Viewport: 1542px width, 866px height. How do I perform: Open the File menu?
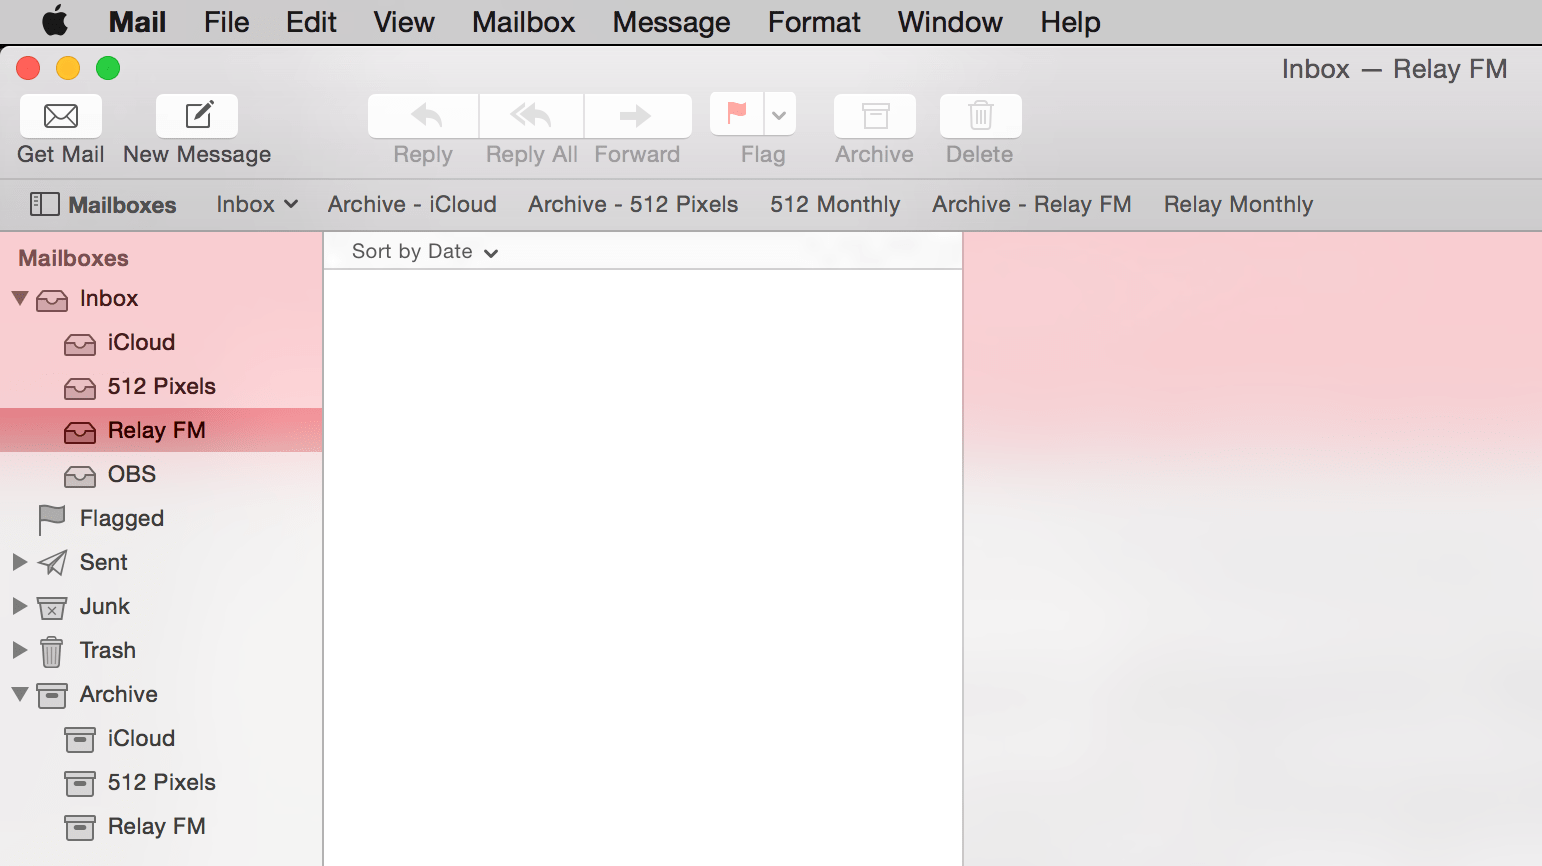pyautogui.click(x=227, y=22)
